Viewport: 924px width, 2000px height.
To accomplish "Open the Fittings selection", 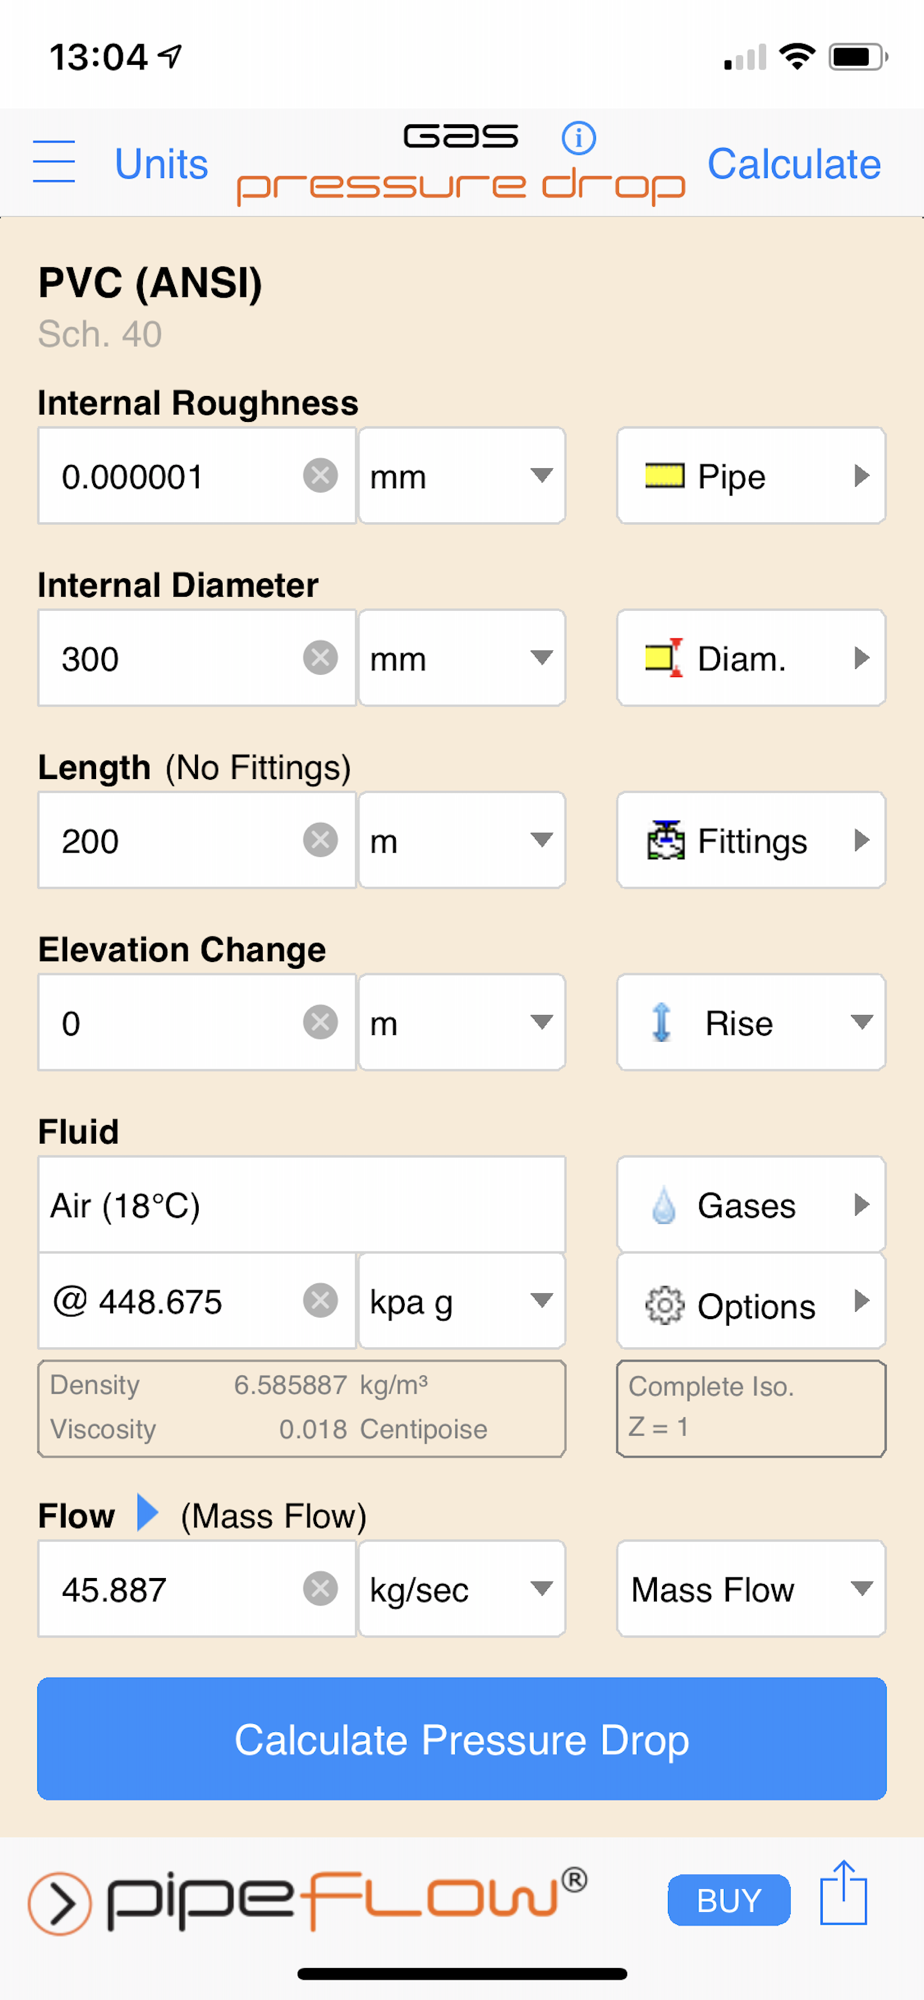I will 751,841.
